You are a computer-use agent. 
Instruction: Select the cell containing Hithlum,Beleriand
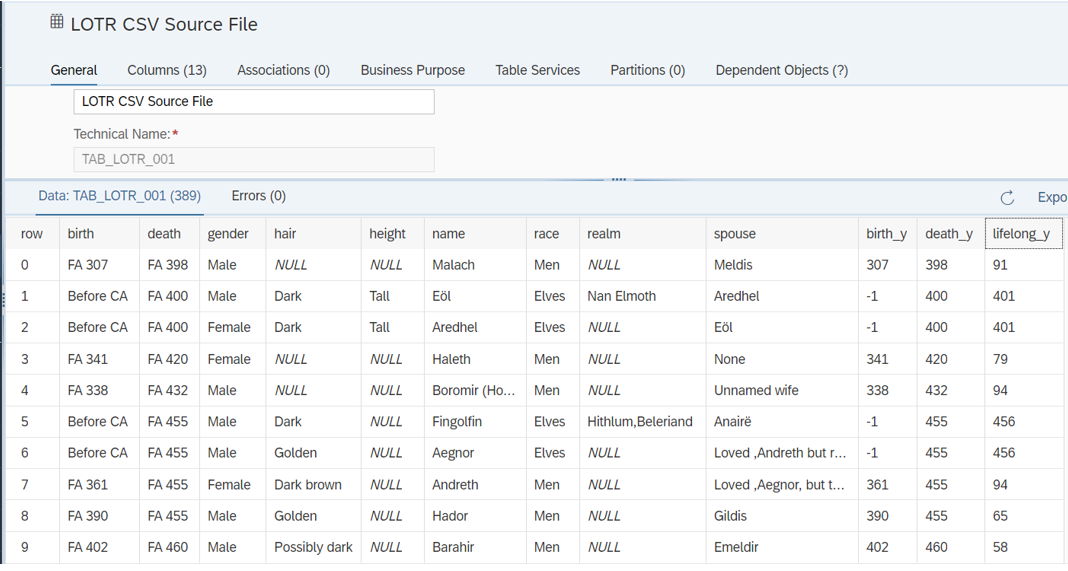click(640, 422)
